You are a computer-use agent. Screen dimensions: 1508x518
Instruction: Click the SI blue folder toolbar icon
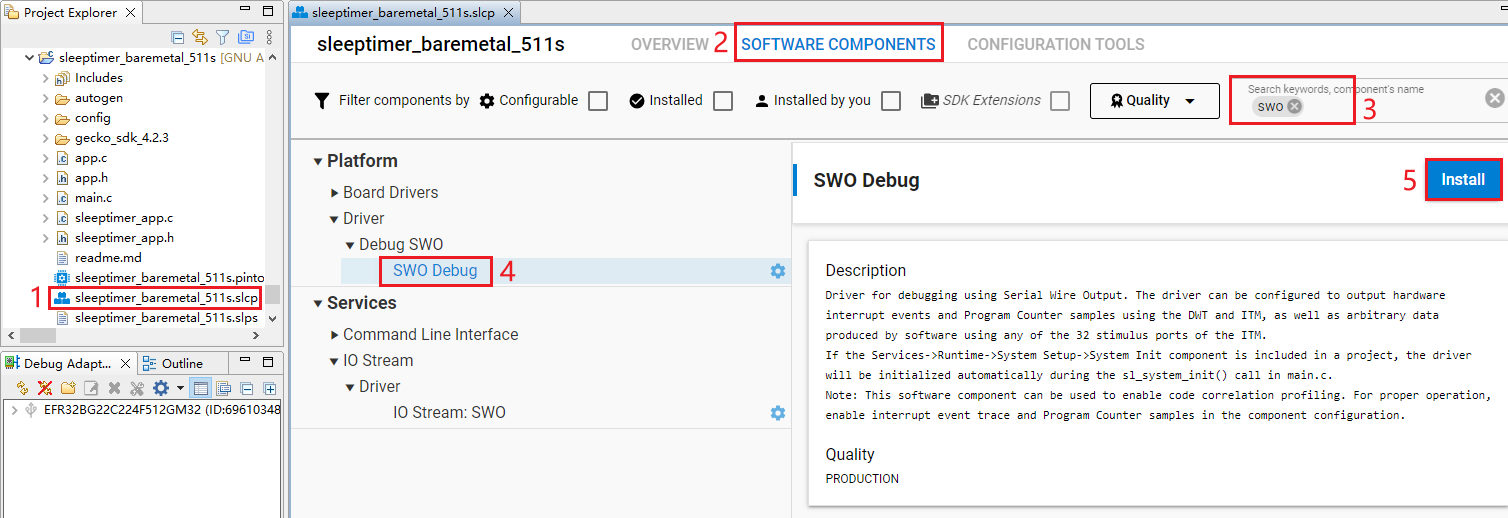(245, 38)
